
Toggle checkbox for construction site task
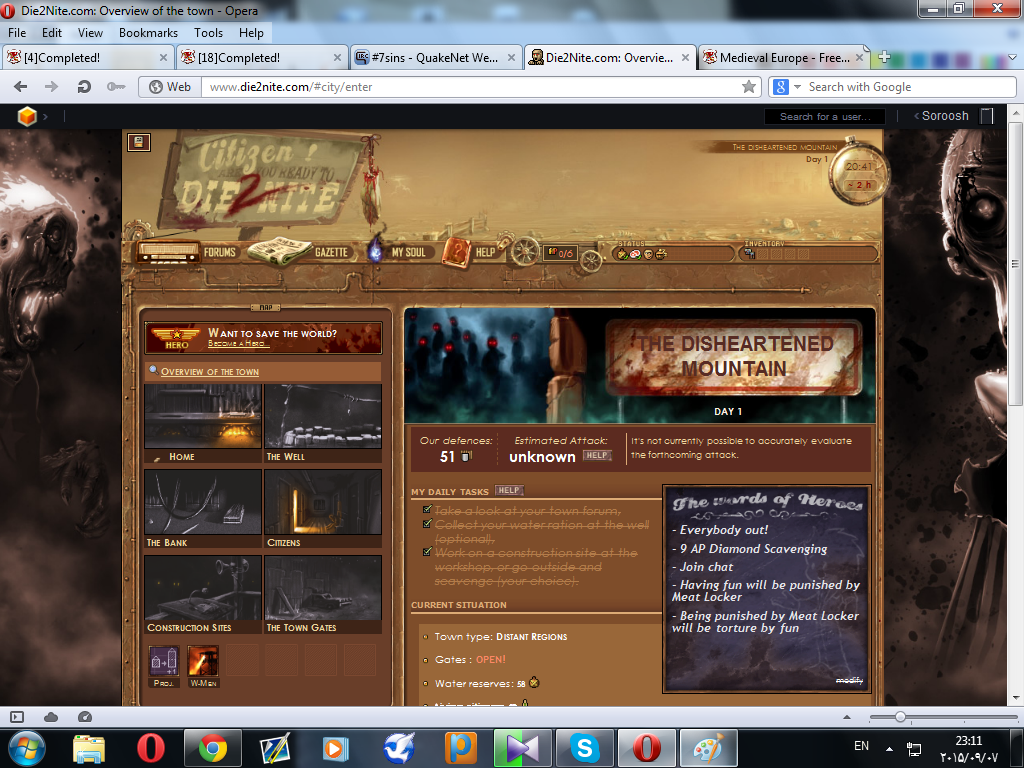[x=427, y=552]
